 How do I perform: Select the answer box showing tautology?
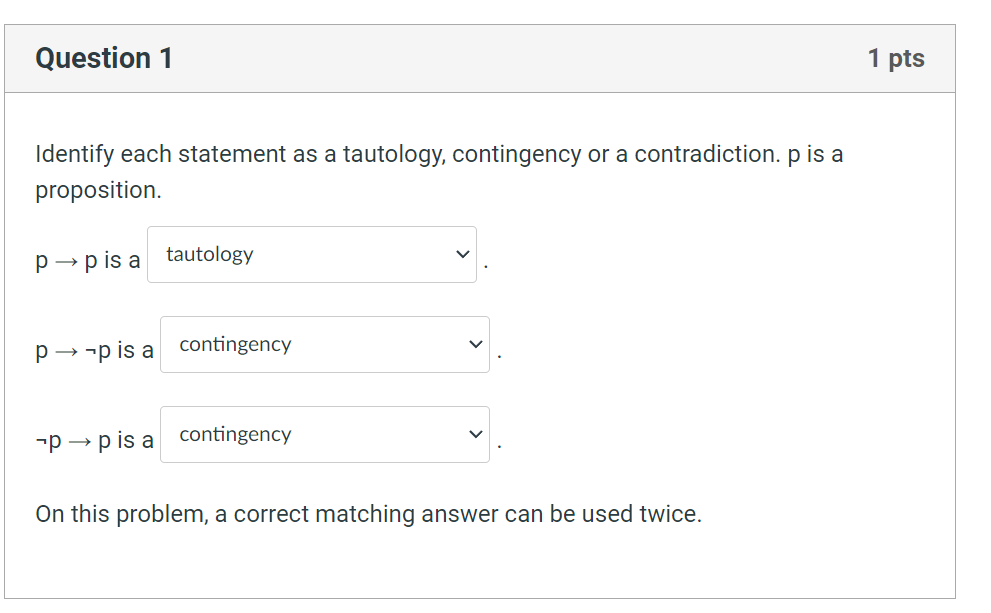coord(311,254)
